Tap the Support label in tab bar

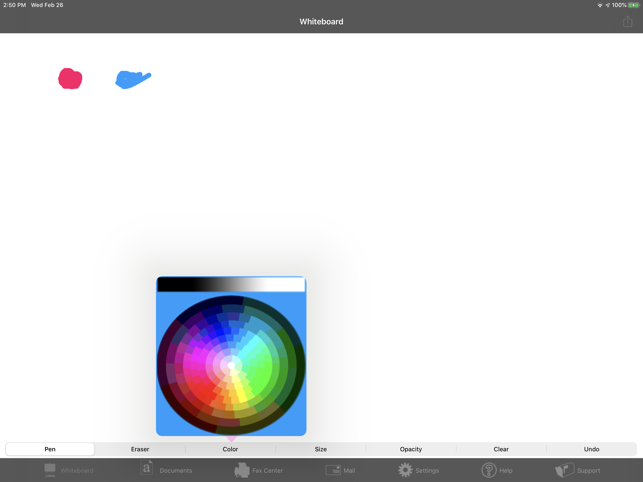coord(588,471)
